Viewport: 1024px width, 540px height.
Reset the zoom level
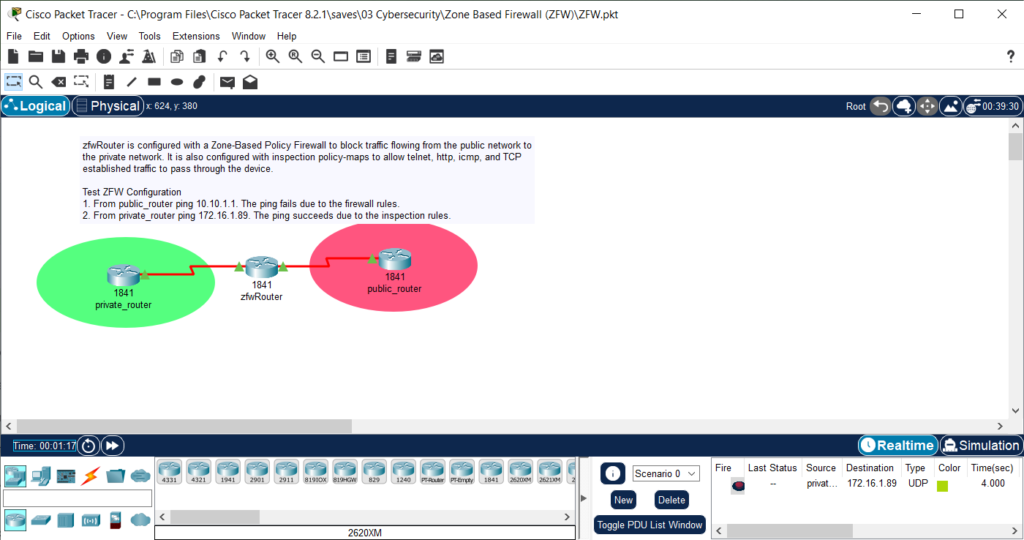pyautogui.click(x=295, y=57)
